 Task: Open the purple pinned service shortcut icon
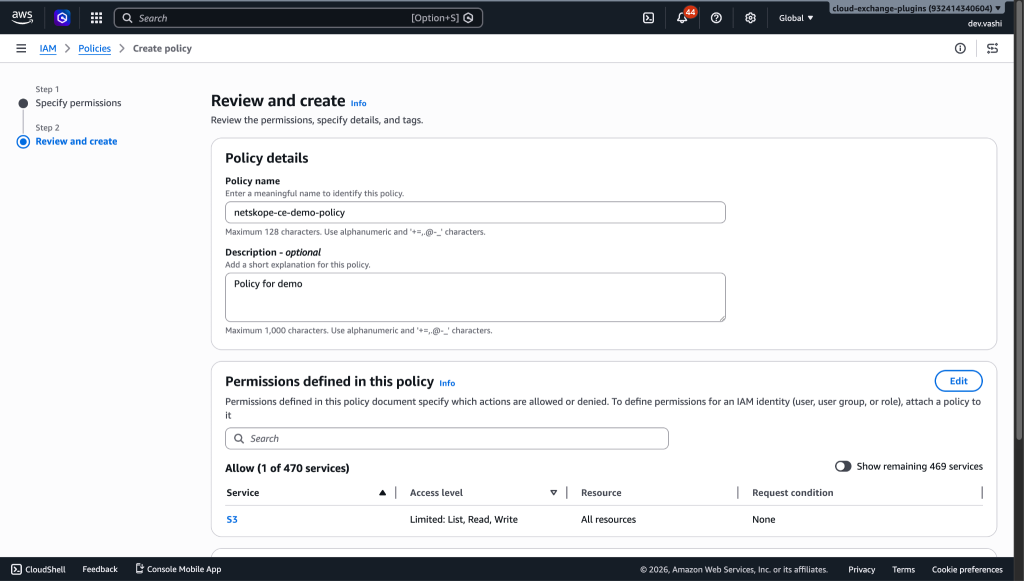62,18
